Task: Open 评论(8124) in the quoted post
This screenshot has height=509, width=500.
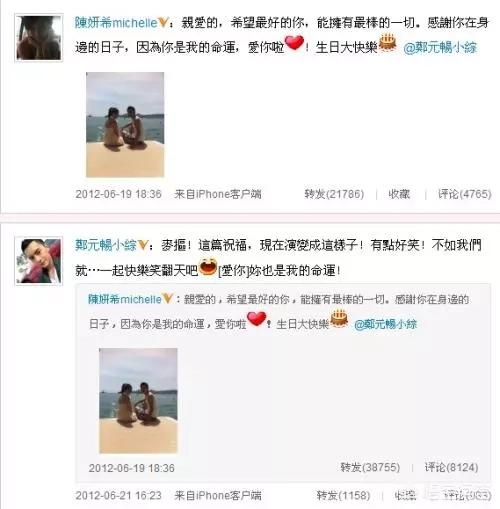Action: (x=452, y=467)
